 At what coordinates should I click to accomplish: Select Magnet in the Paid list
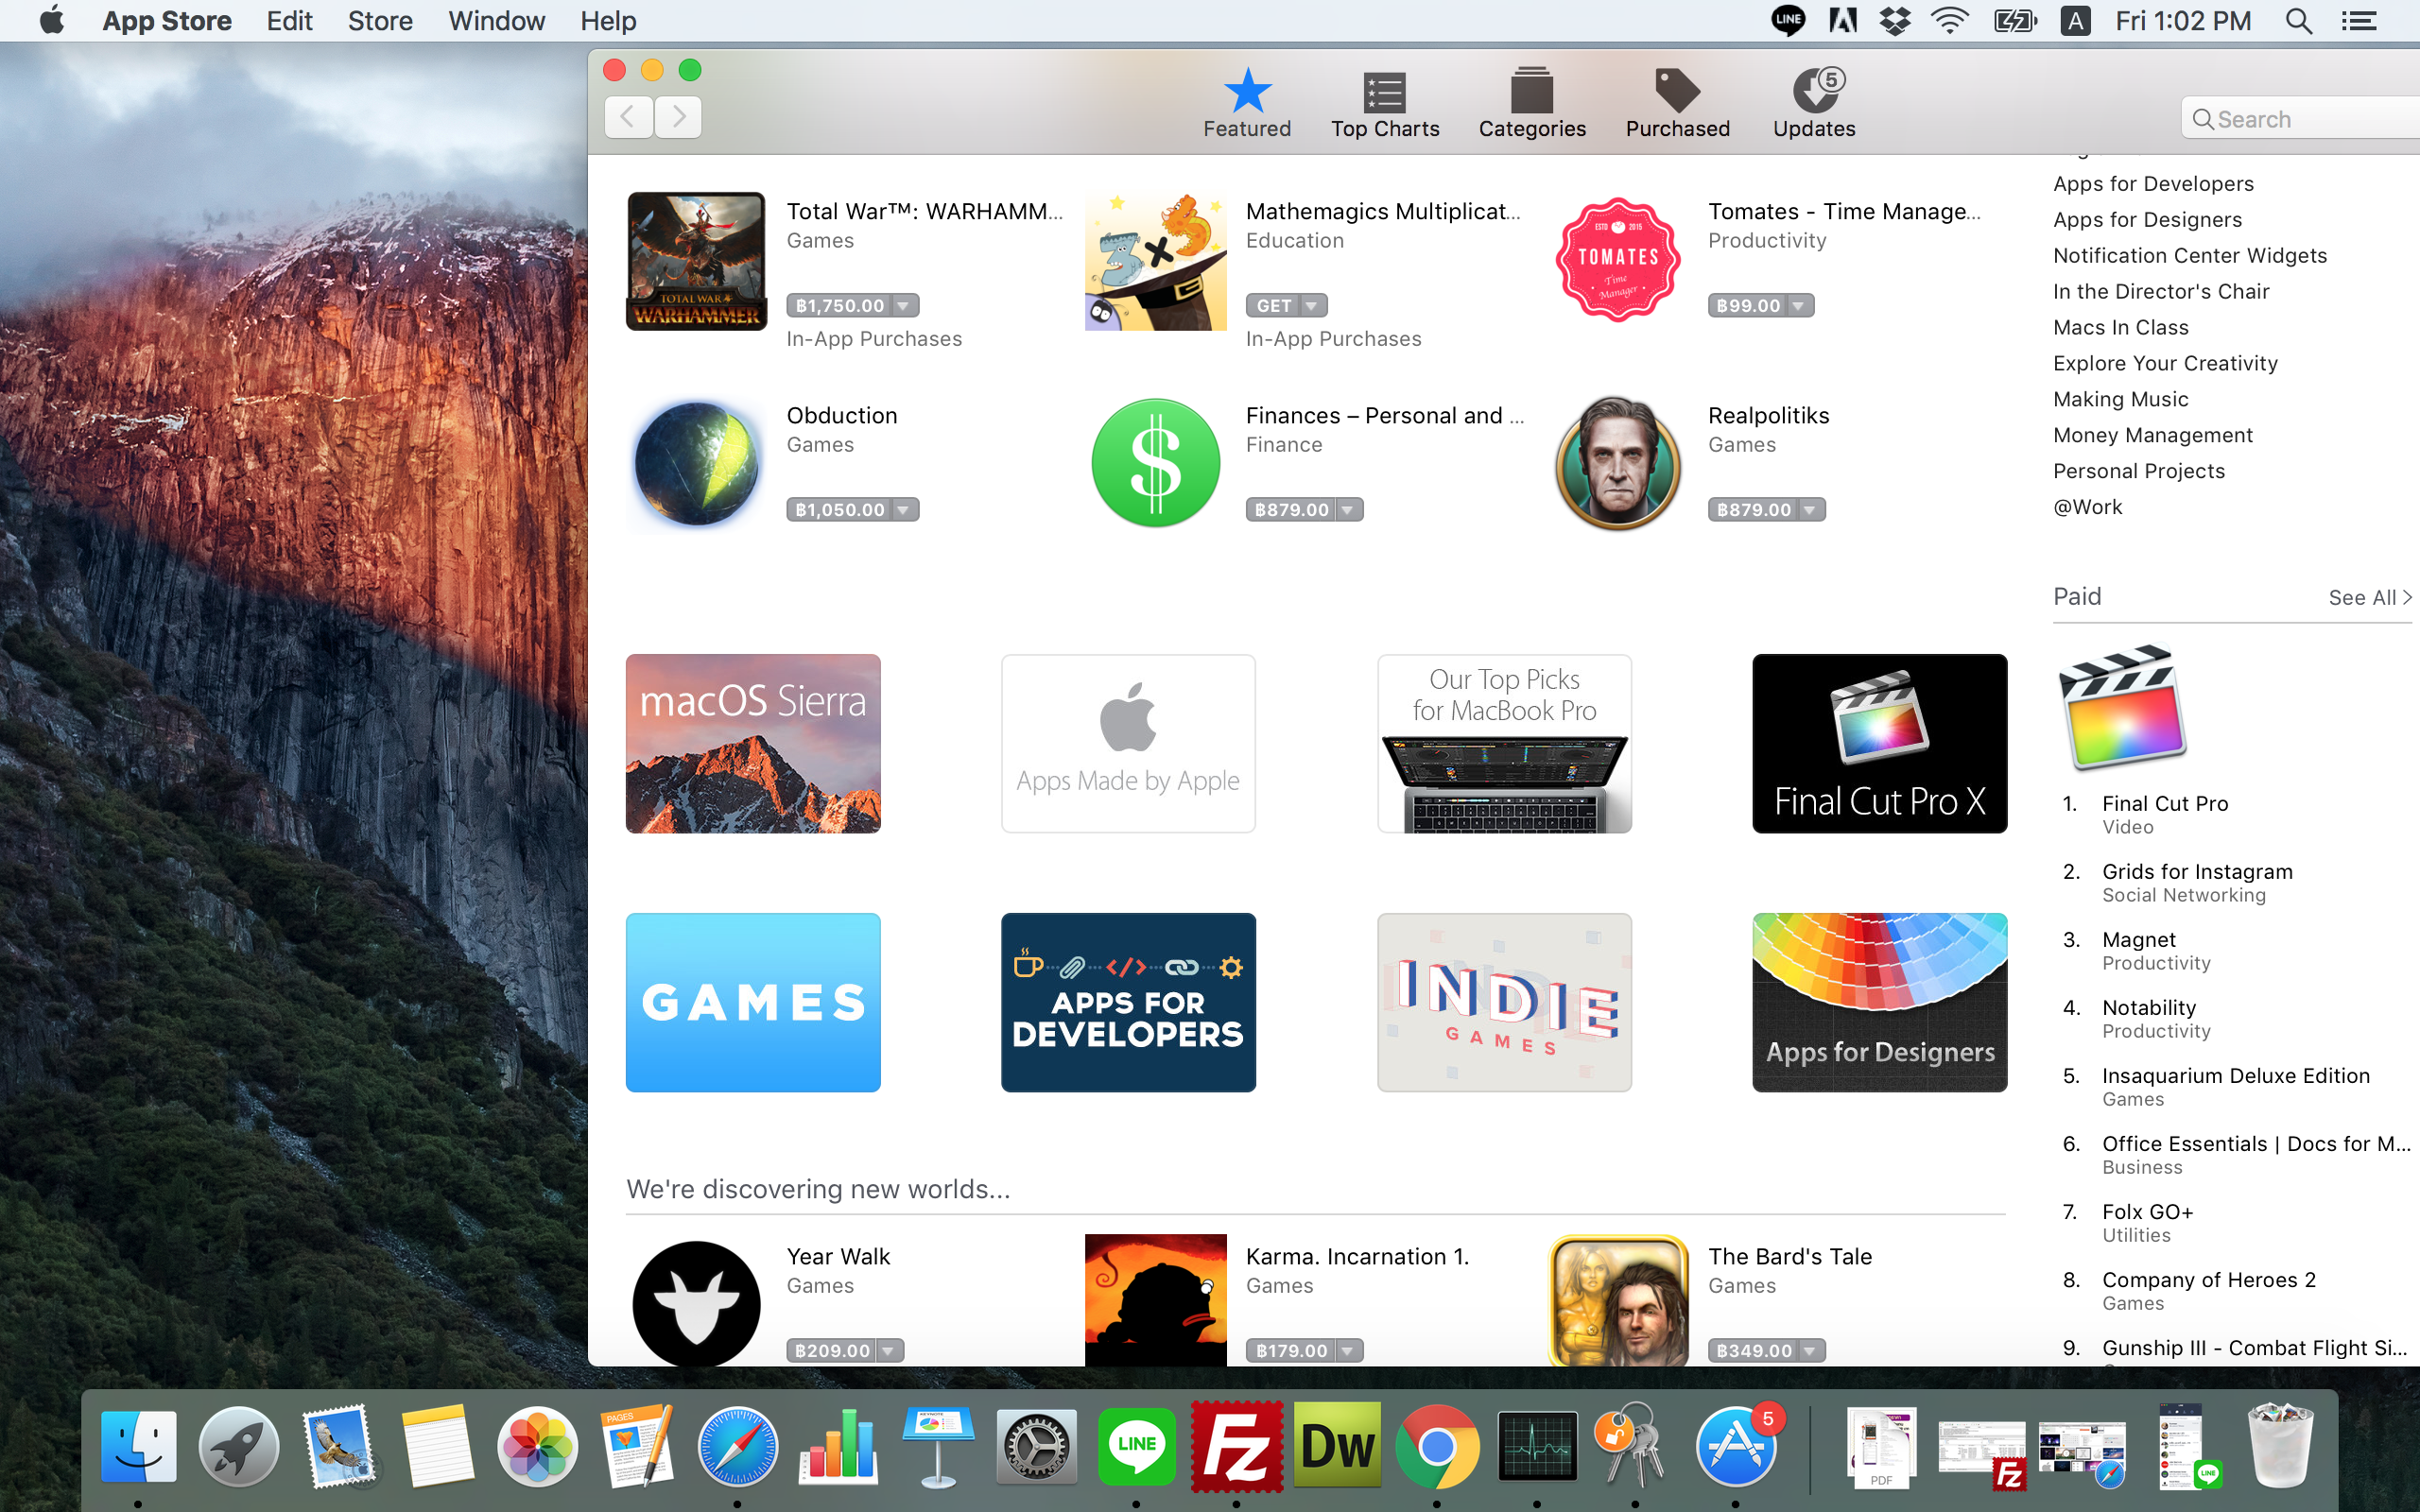[2139, 940]
